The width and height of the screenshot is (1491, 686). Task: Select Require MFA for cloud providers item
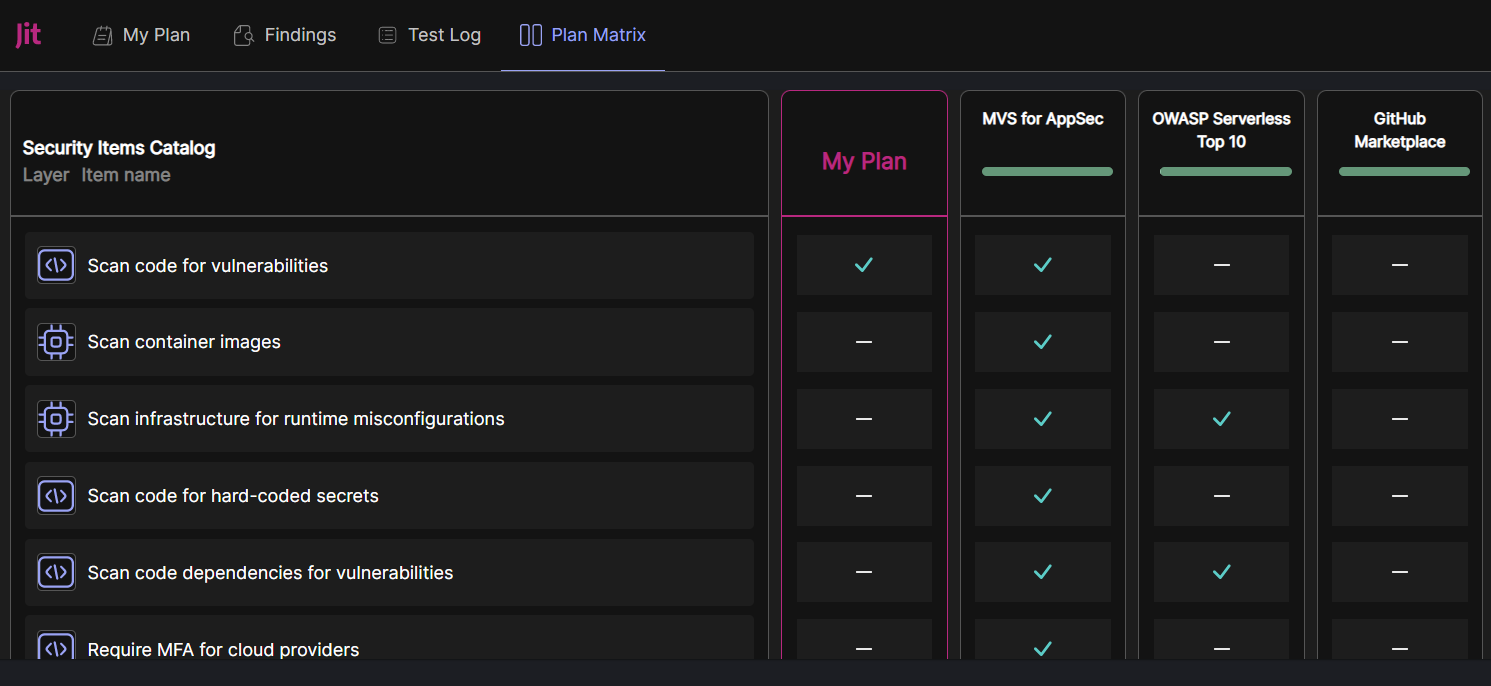point(389,638)
